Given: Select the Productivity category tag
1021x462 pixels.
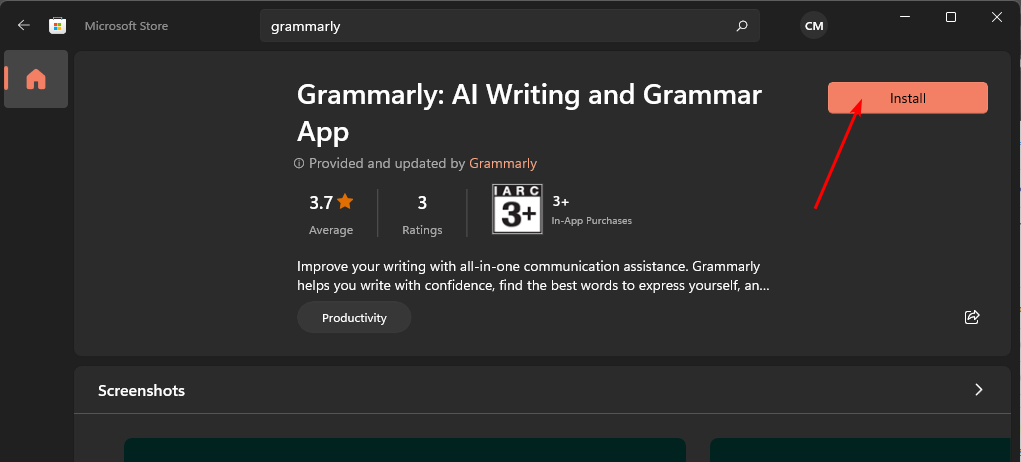Looking at the screenshot, I should pyautogui.click(x=354, y=318).
